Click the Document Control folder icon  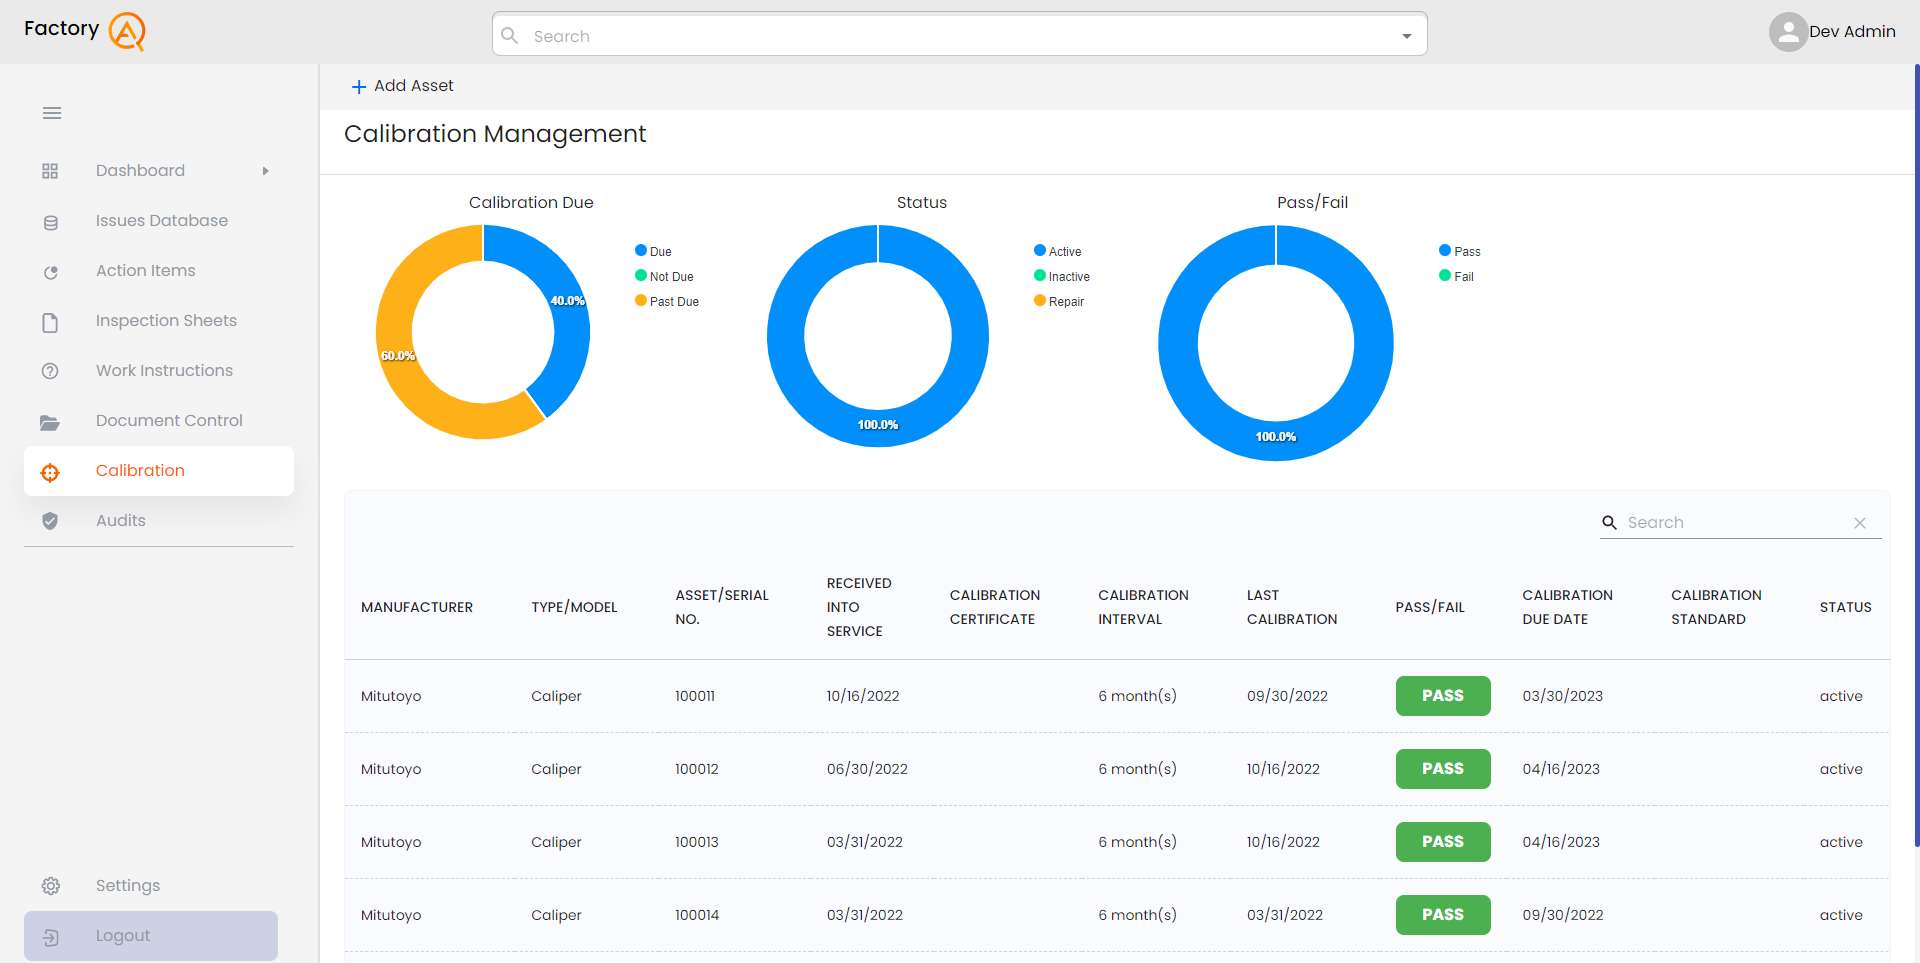(x=50, y=422)
